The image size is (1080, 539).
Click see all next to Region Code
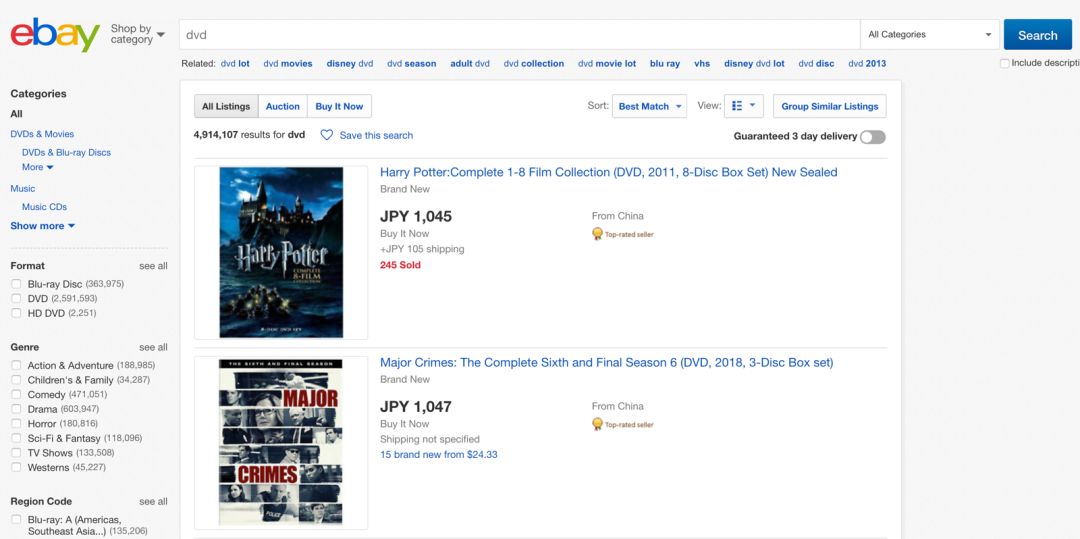153,501
